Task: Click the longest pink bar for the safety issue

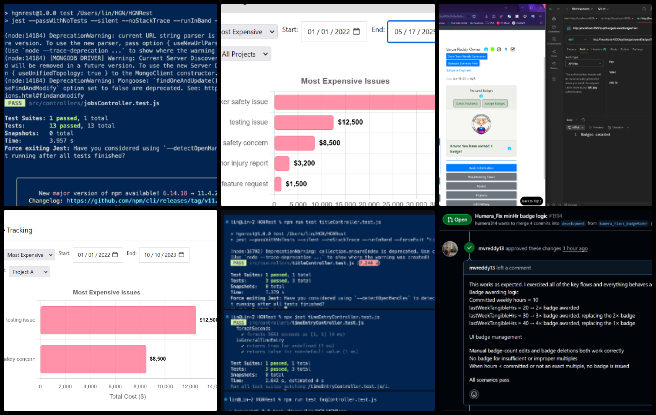Action: pos(355,102)
